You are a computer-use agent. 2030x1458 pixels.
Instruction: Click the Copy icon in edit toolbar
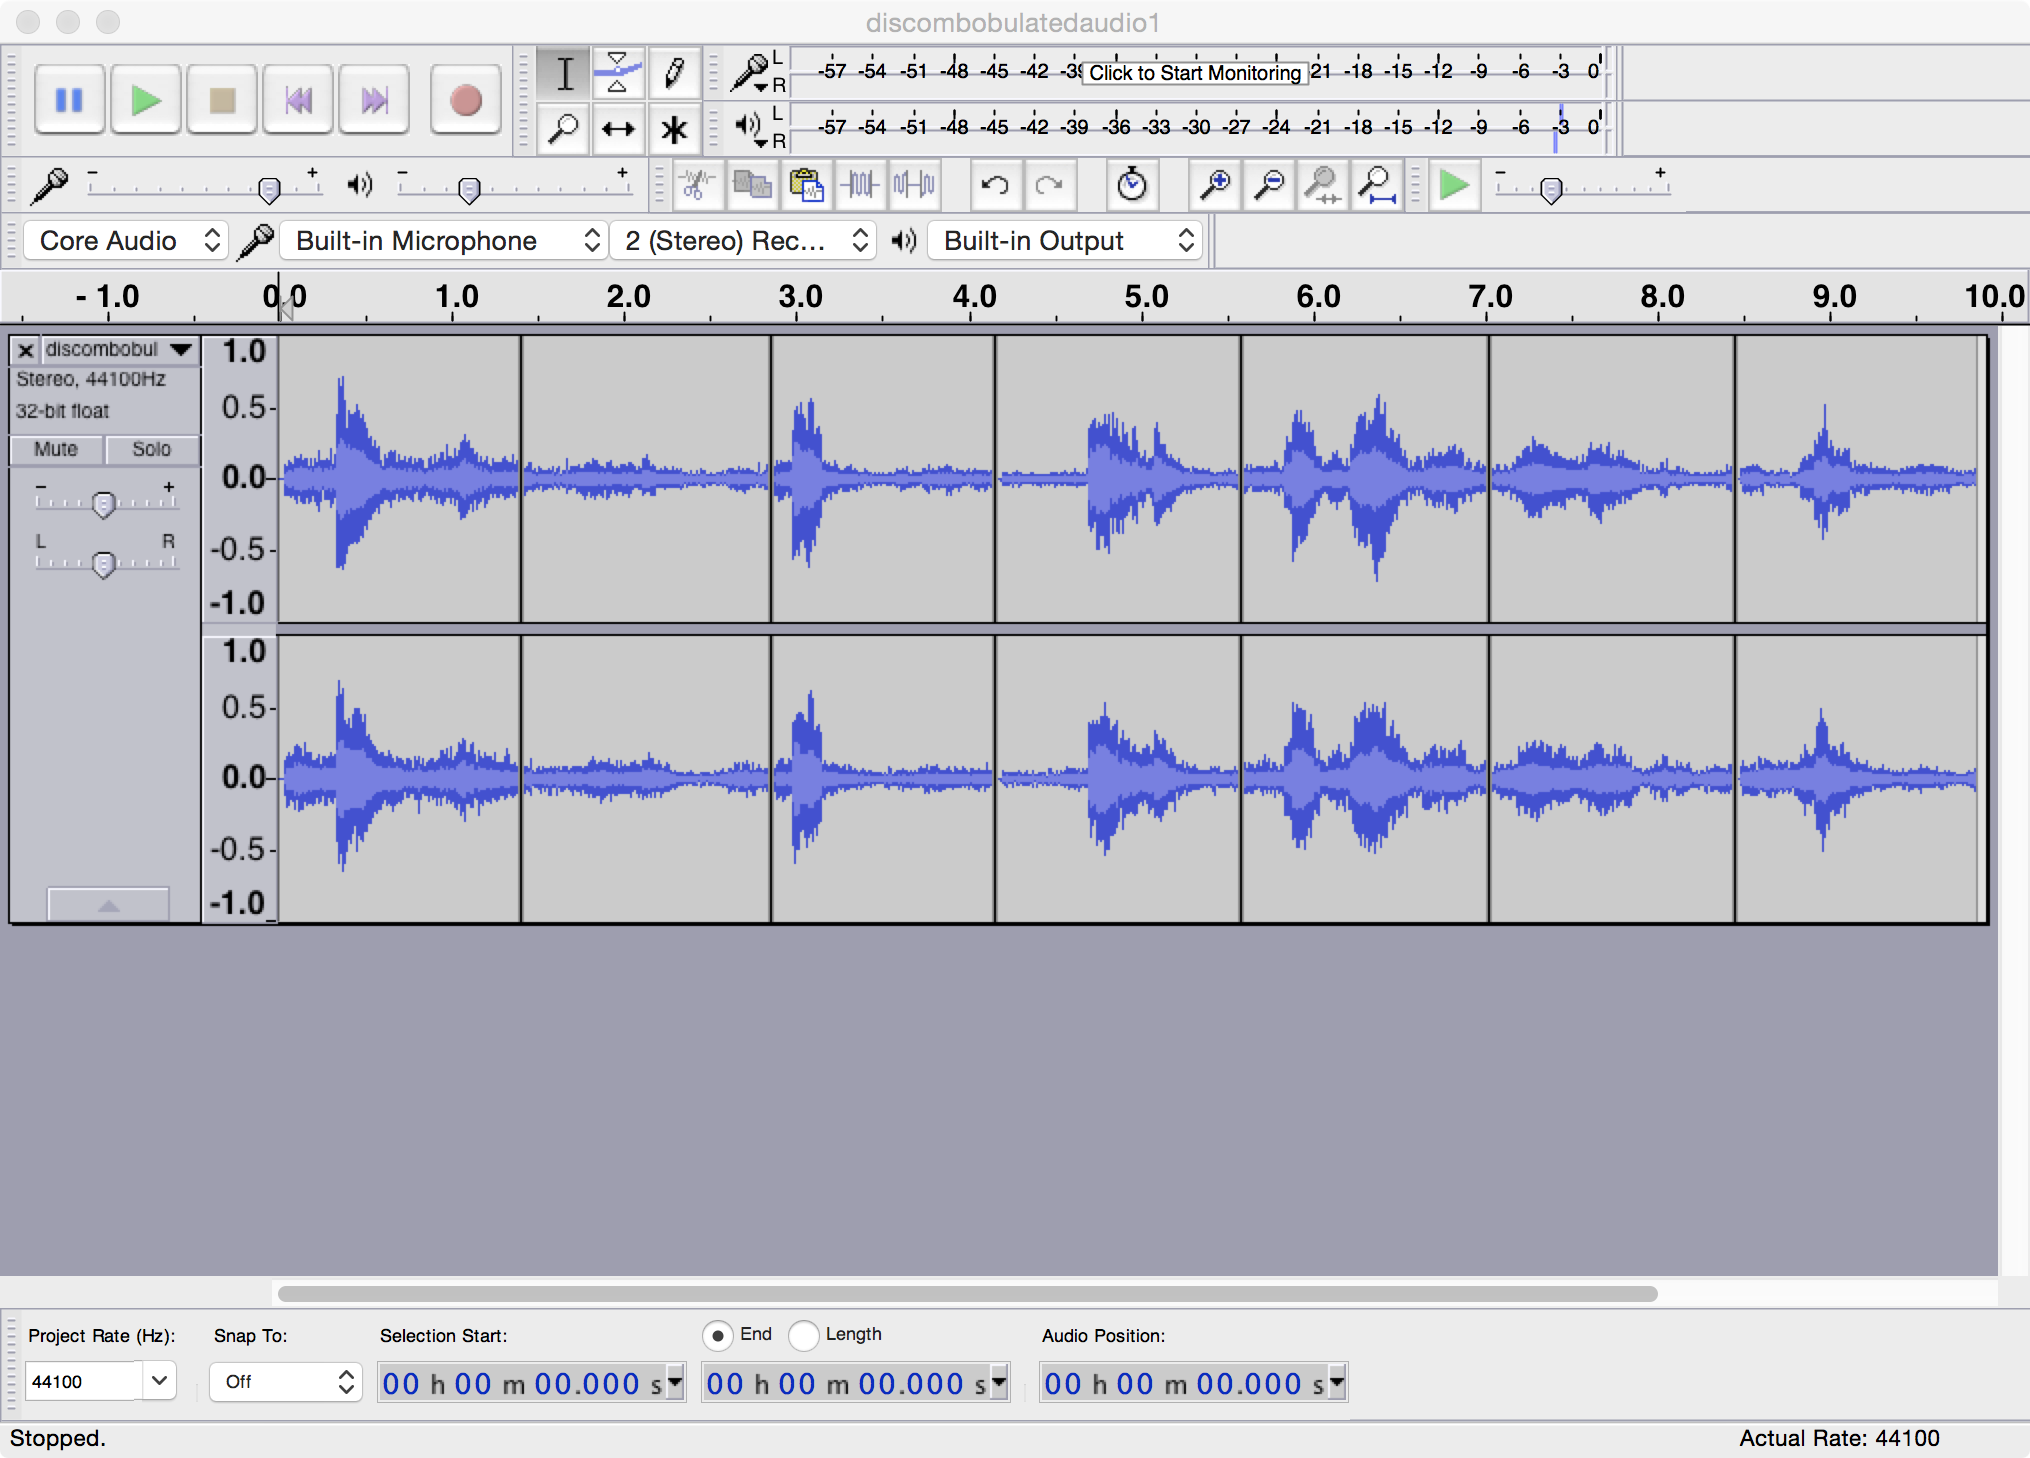(752, 185)
